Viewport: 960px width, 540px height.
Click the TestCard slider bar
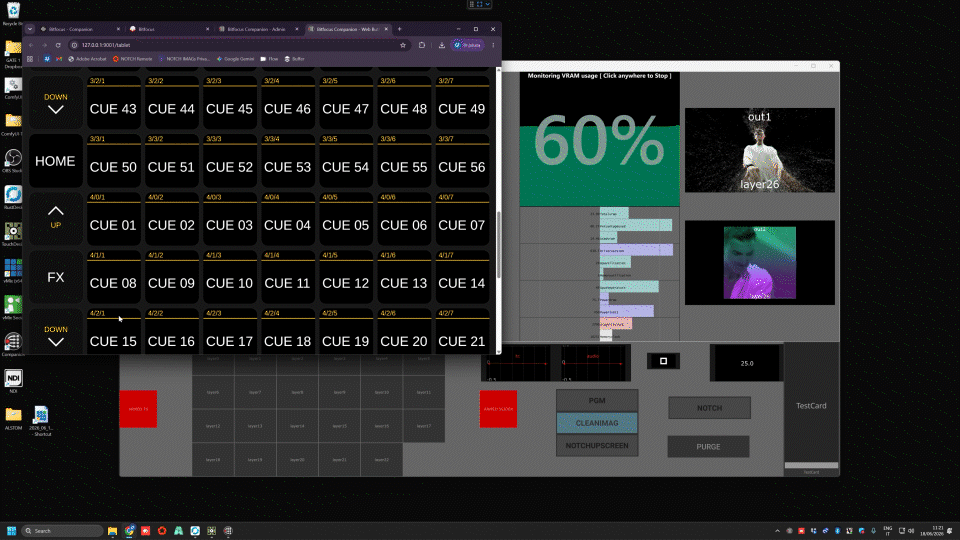[811, 465]
